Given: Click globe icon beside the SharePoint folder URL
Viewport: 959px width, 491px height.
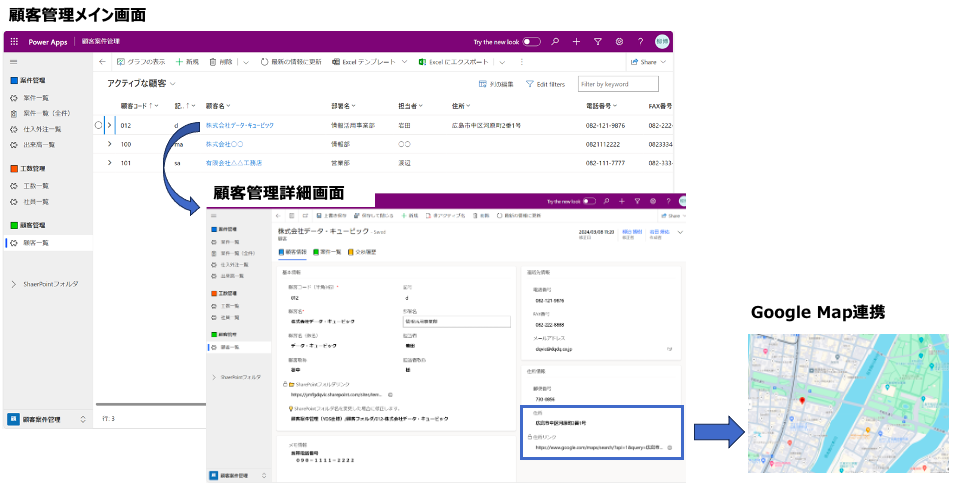Looking at the screenshot, I should click(x=390, y=395).
